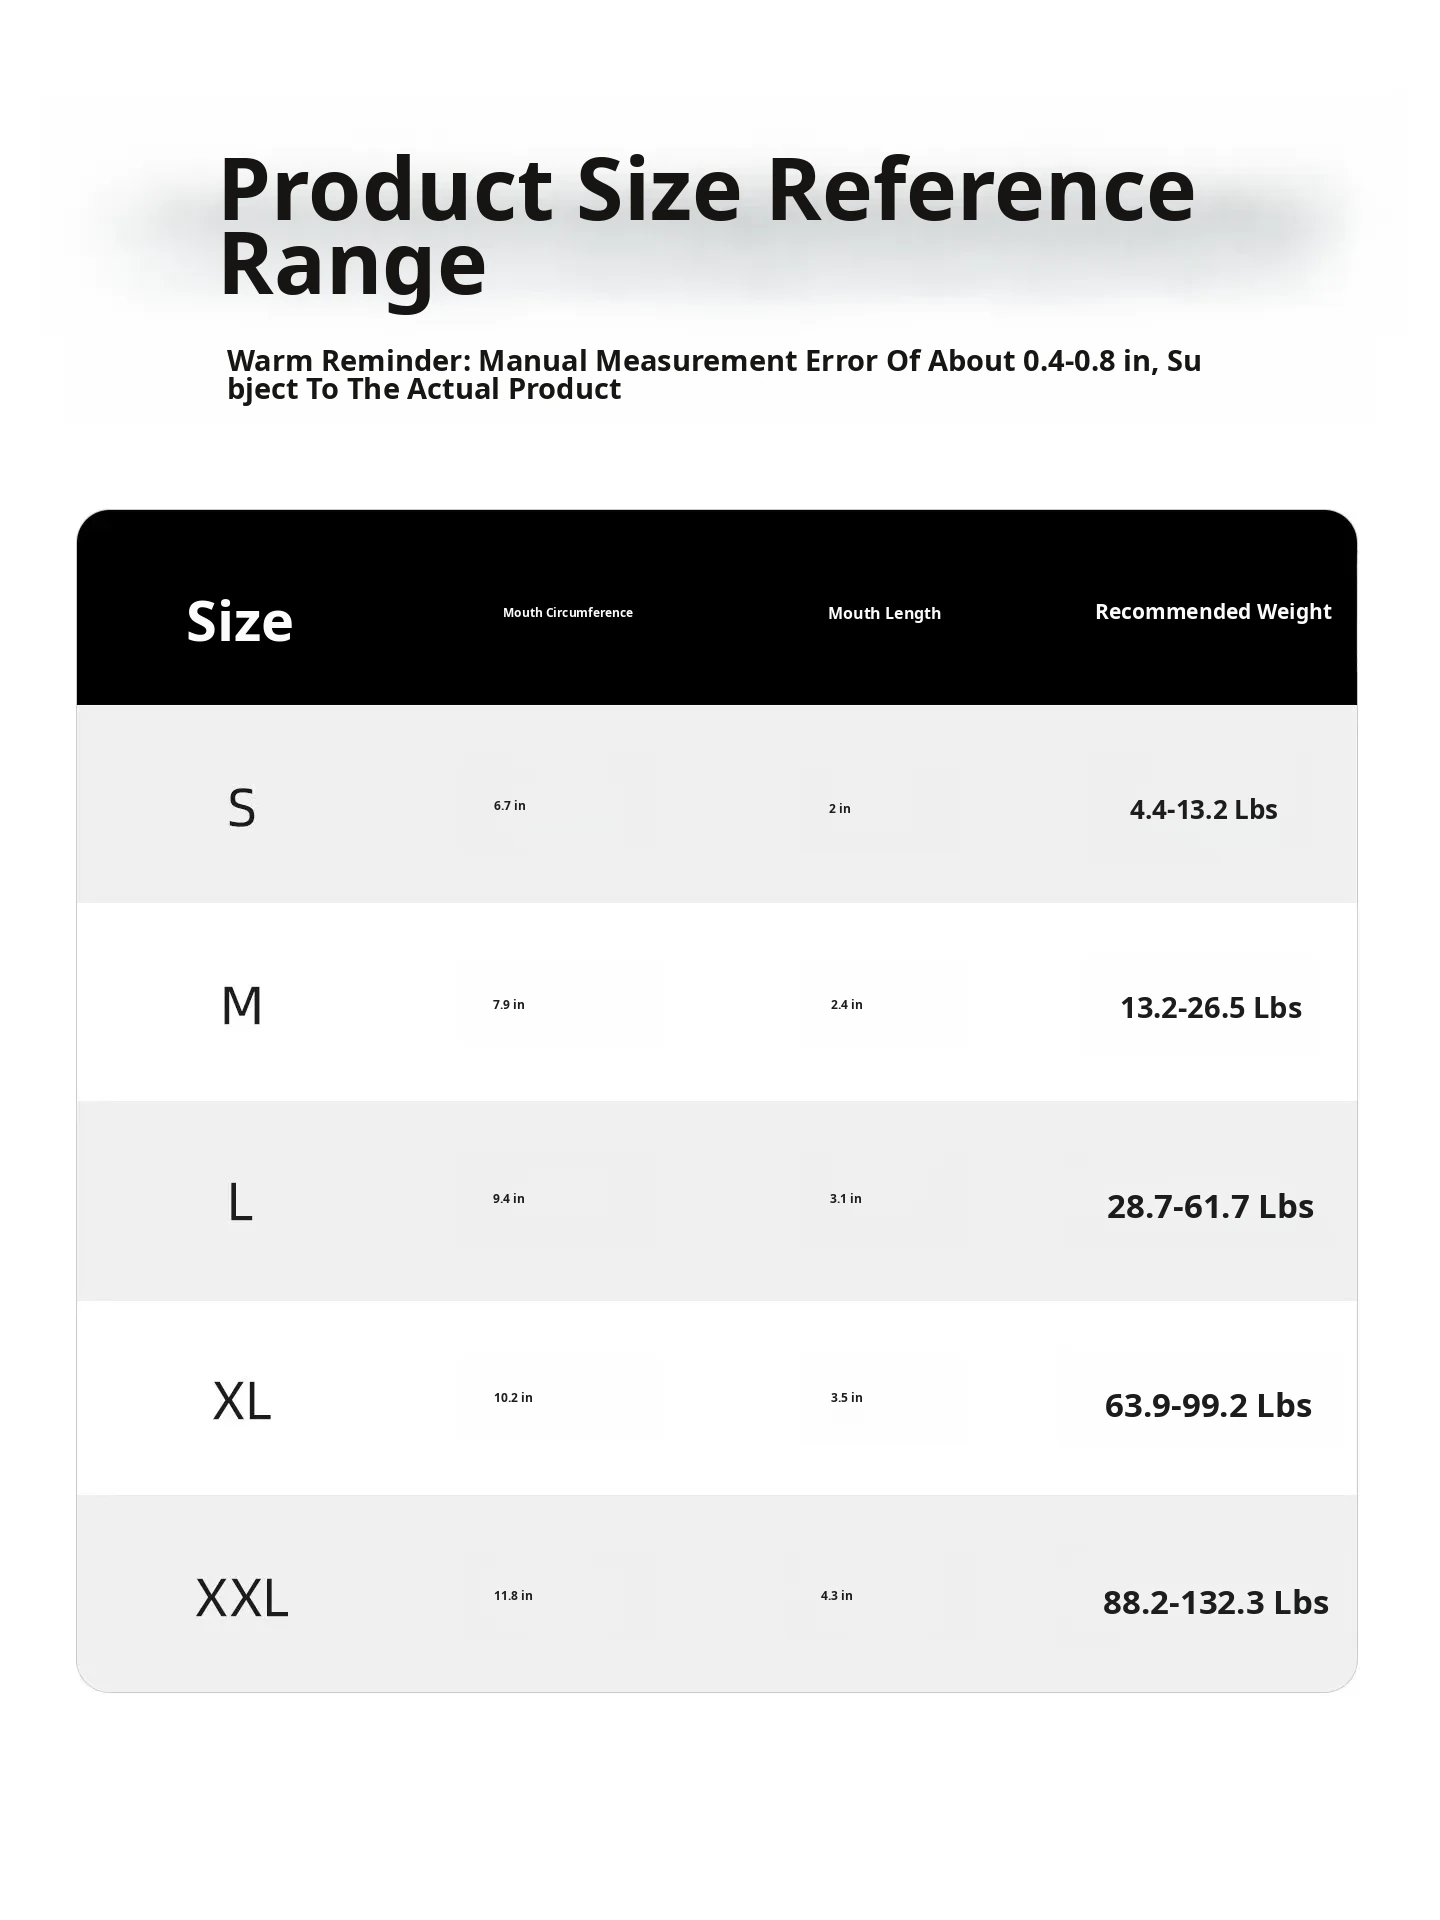Select the L size row label
The height and width of the screenshot is (1920, 1440).
pos(240,1202)
